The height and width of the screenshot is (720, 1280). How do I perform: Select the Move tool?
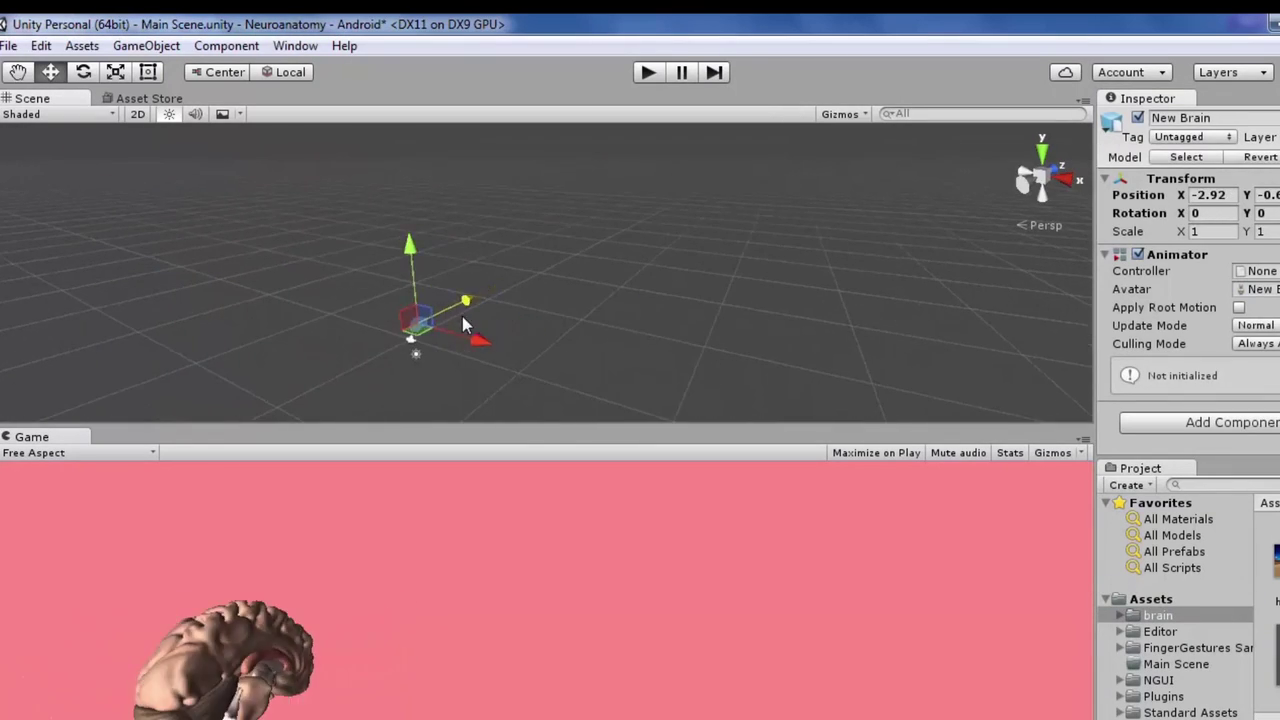[50, 72]
